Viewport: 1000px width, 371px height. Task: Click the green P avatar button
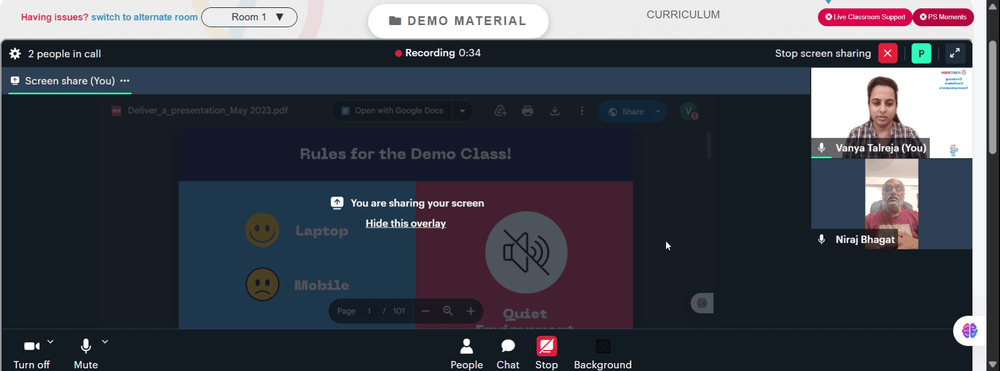tap(921, 54)
